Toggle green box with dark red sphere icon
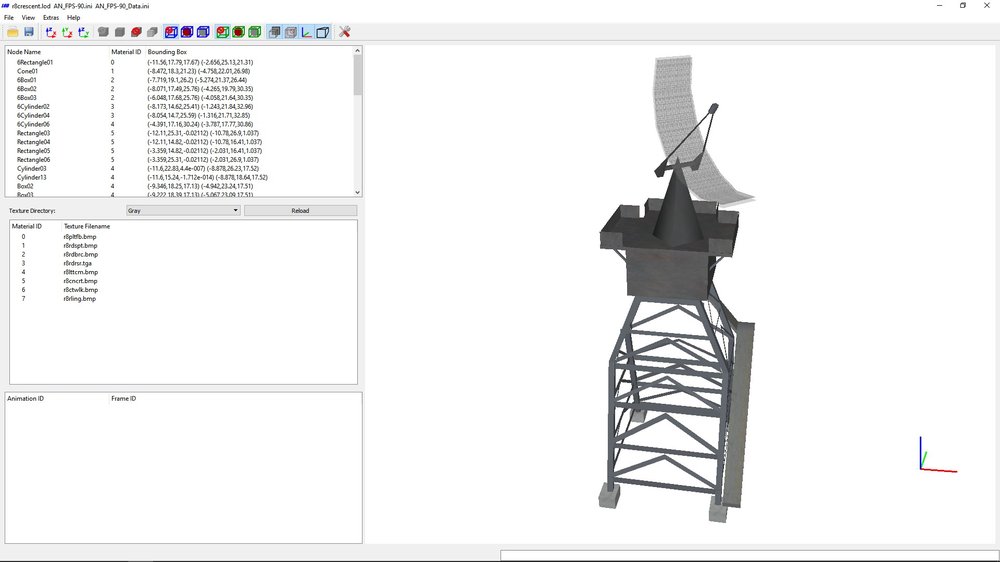 (239, 32)
